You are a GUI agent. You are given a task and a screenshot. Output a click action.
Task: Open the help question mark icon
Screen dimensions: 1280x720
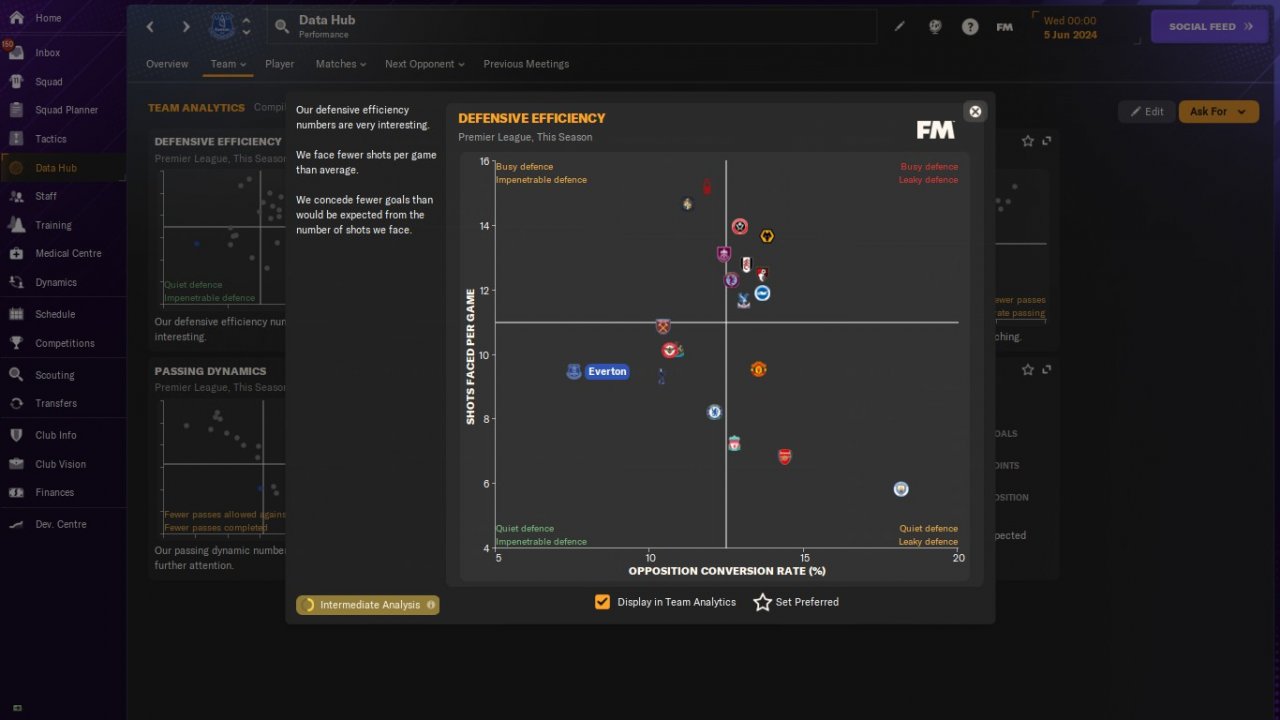pyautogui.click(x=970, y=27)
